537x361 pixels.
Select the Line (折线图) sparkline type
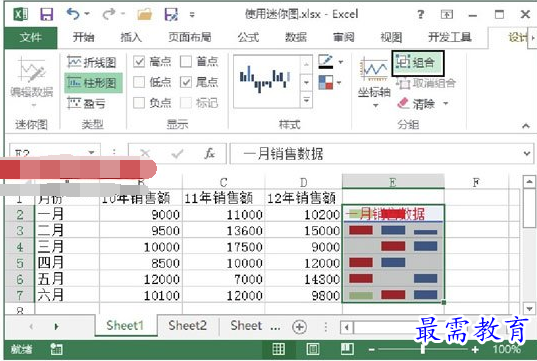click(91, 62)
